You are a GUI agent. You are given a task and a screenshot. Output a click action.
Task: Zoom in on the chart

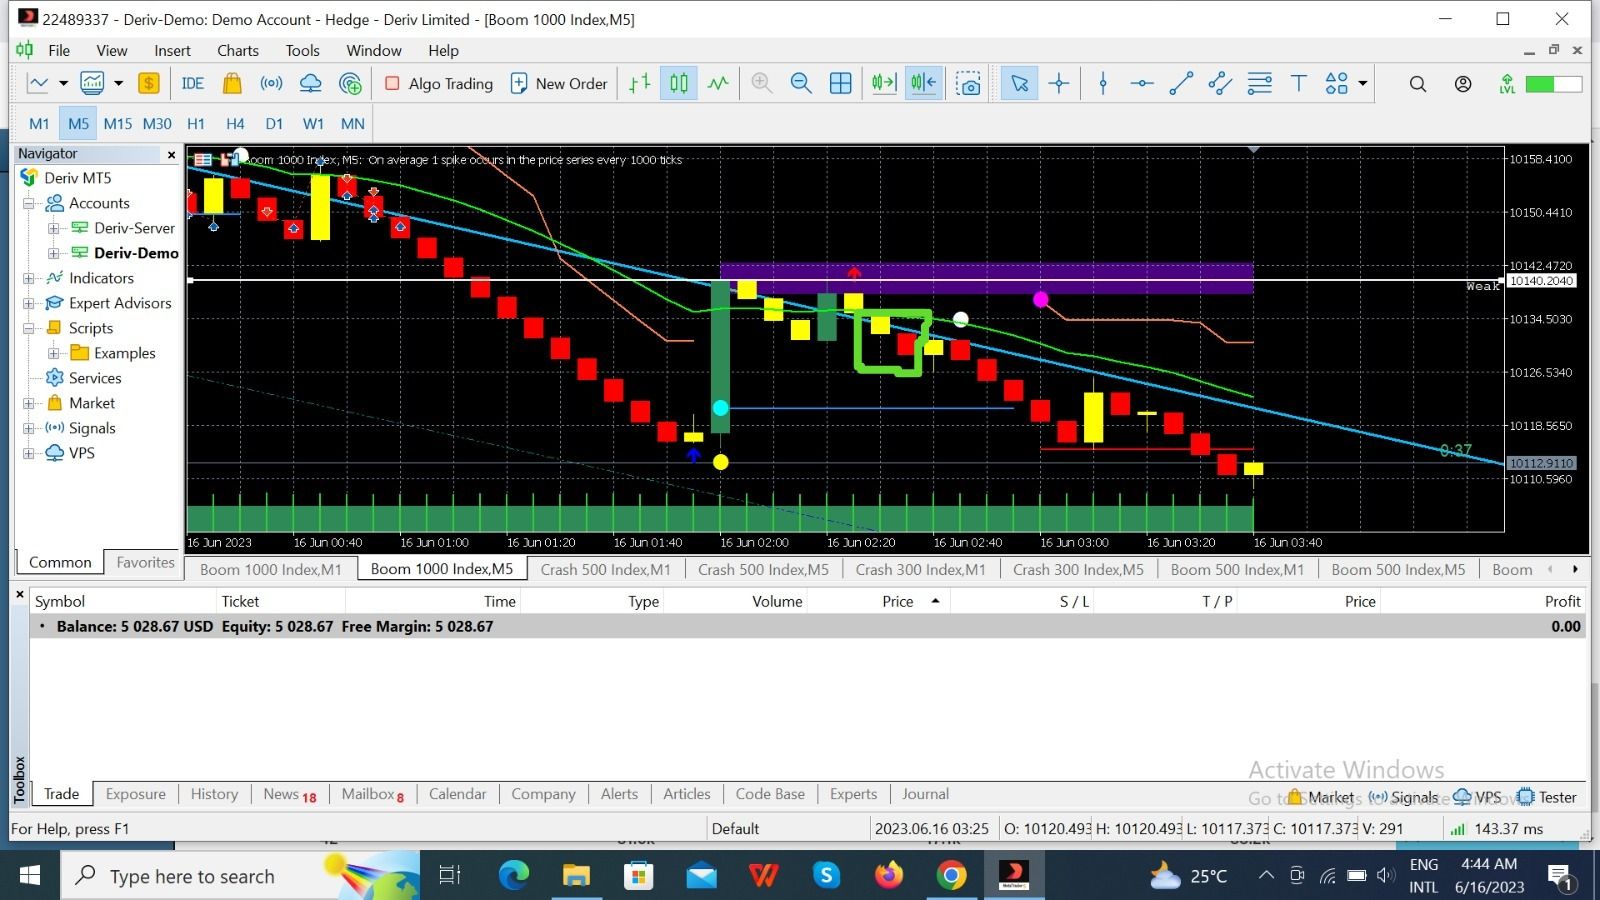point(762,84)
